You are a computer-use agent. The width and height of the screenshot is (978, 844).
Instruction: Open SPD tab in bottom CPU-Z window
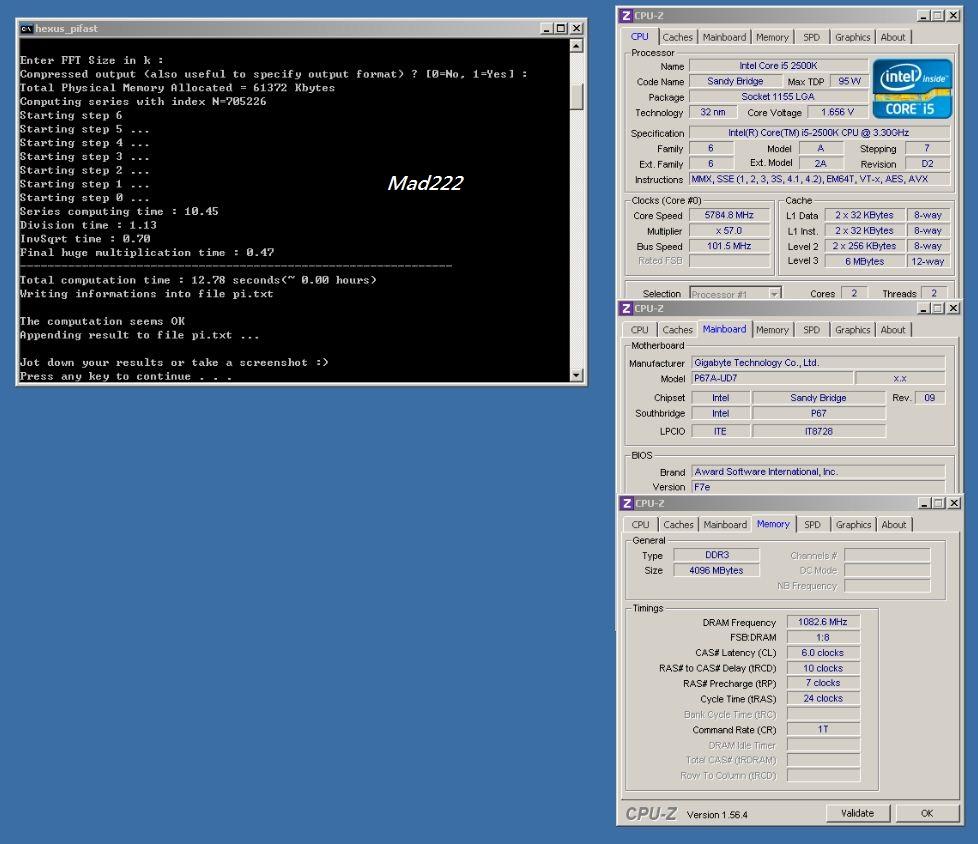coord(813,525)
